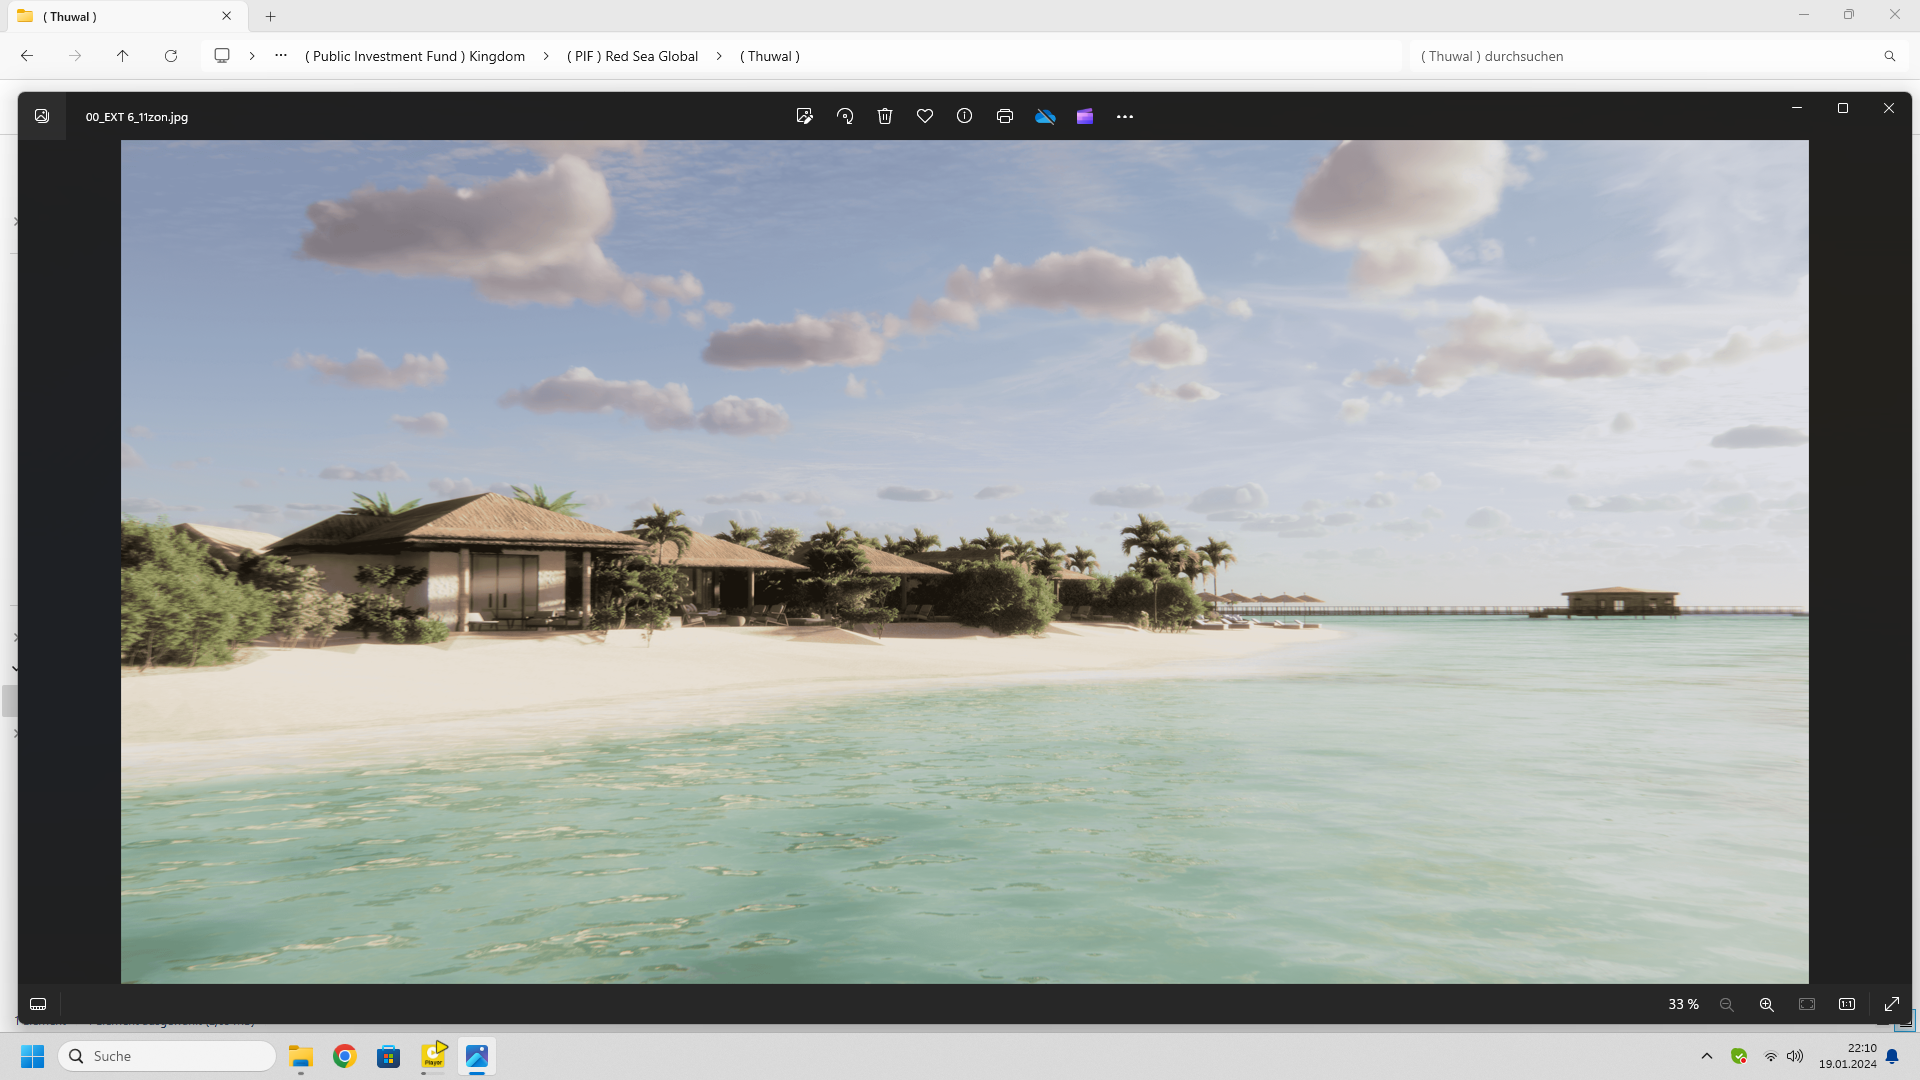The height and width of the screenshot is (1080, 1920).
Task: Launch Google Chrome from taskbar
Action: pos(345,1056)
